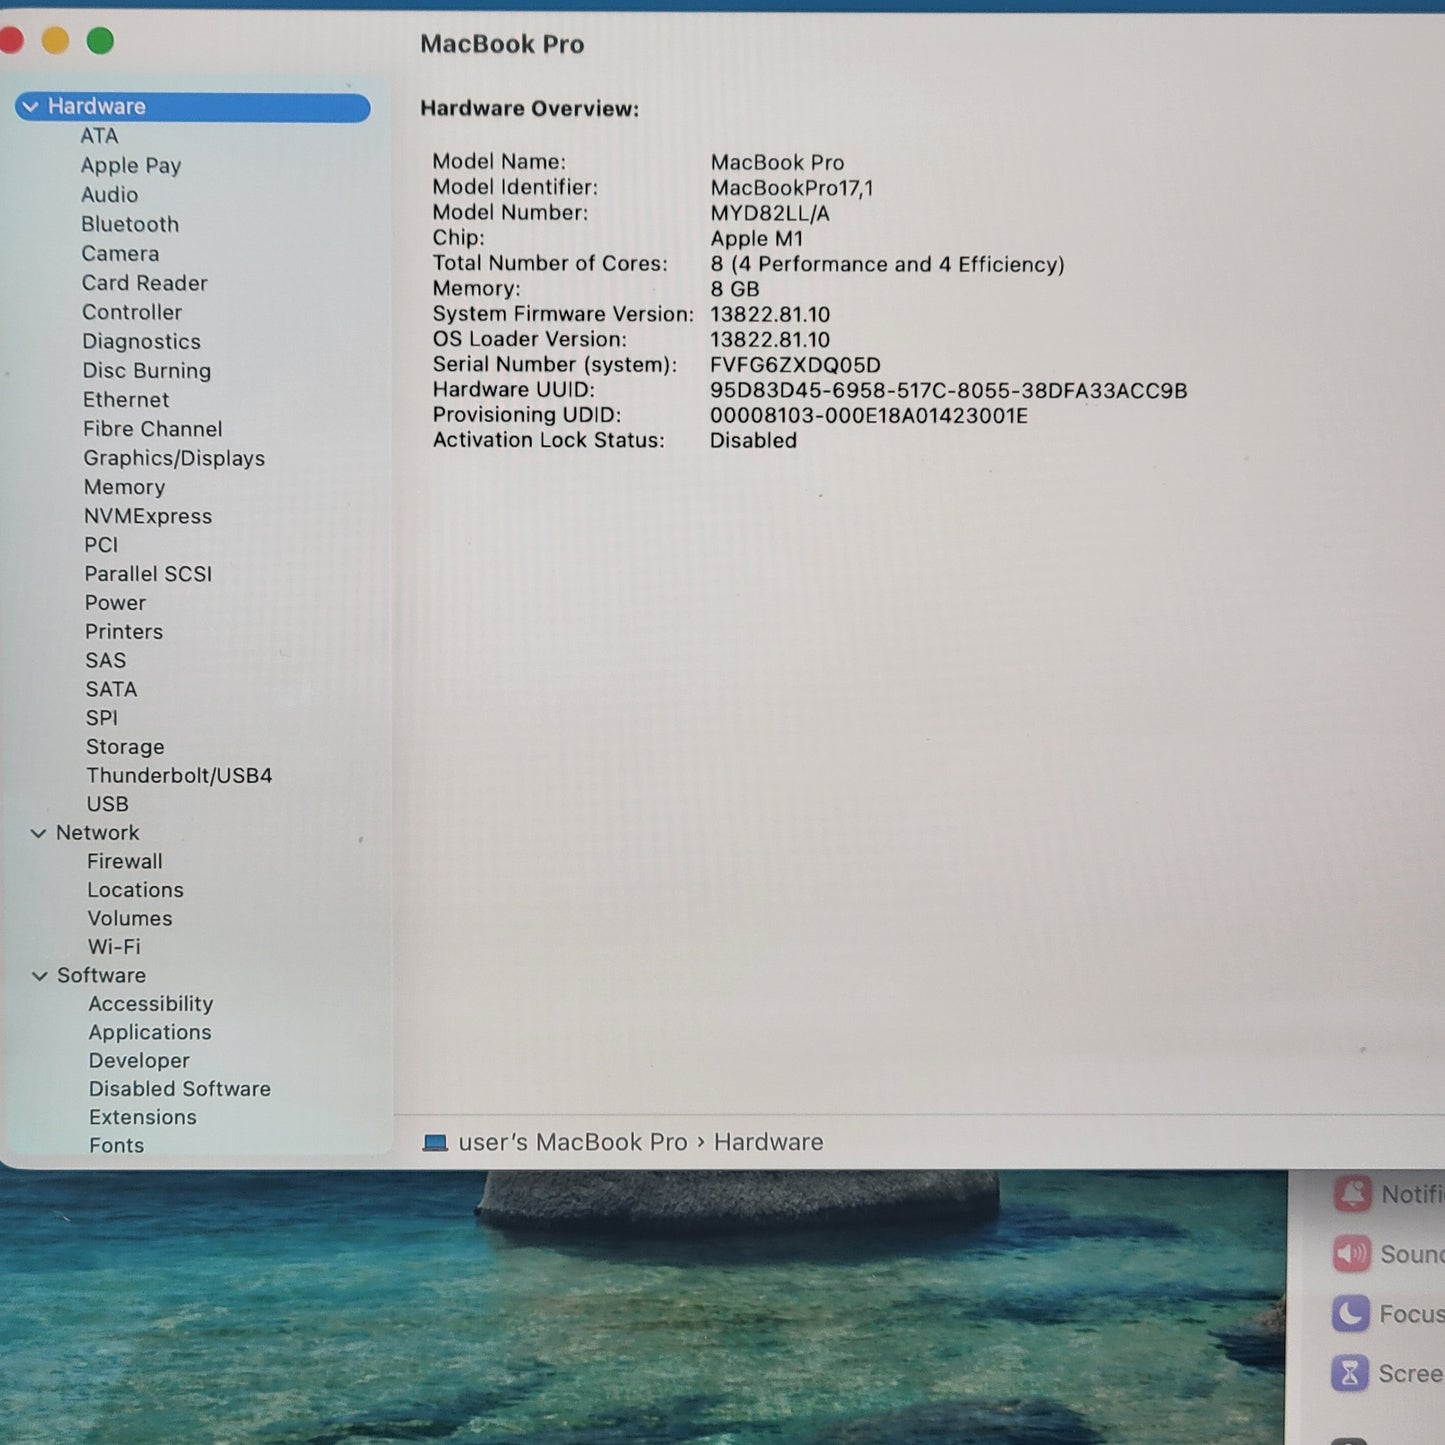Open Disabled Software entry
This screenshot has width=1445, height=1445.
(x=180, y=1089)
